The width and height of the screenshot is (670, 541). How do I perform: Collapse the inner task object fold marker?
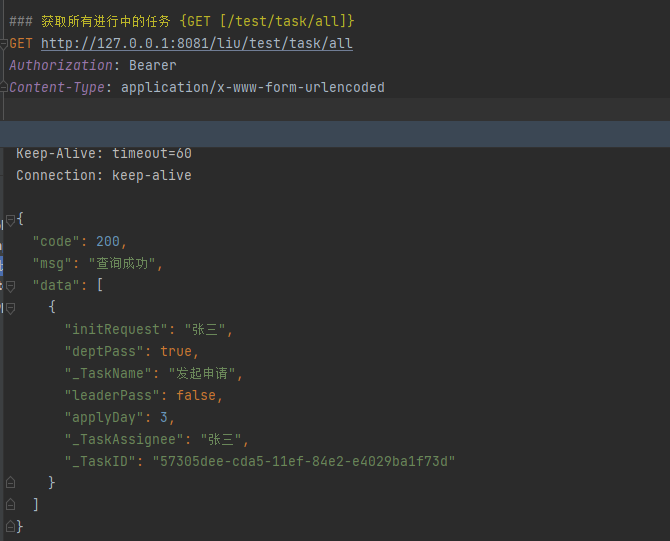point(10,308)
